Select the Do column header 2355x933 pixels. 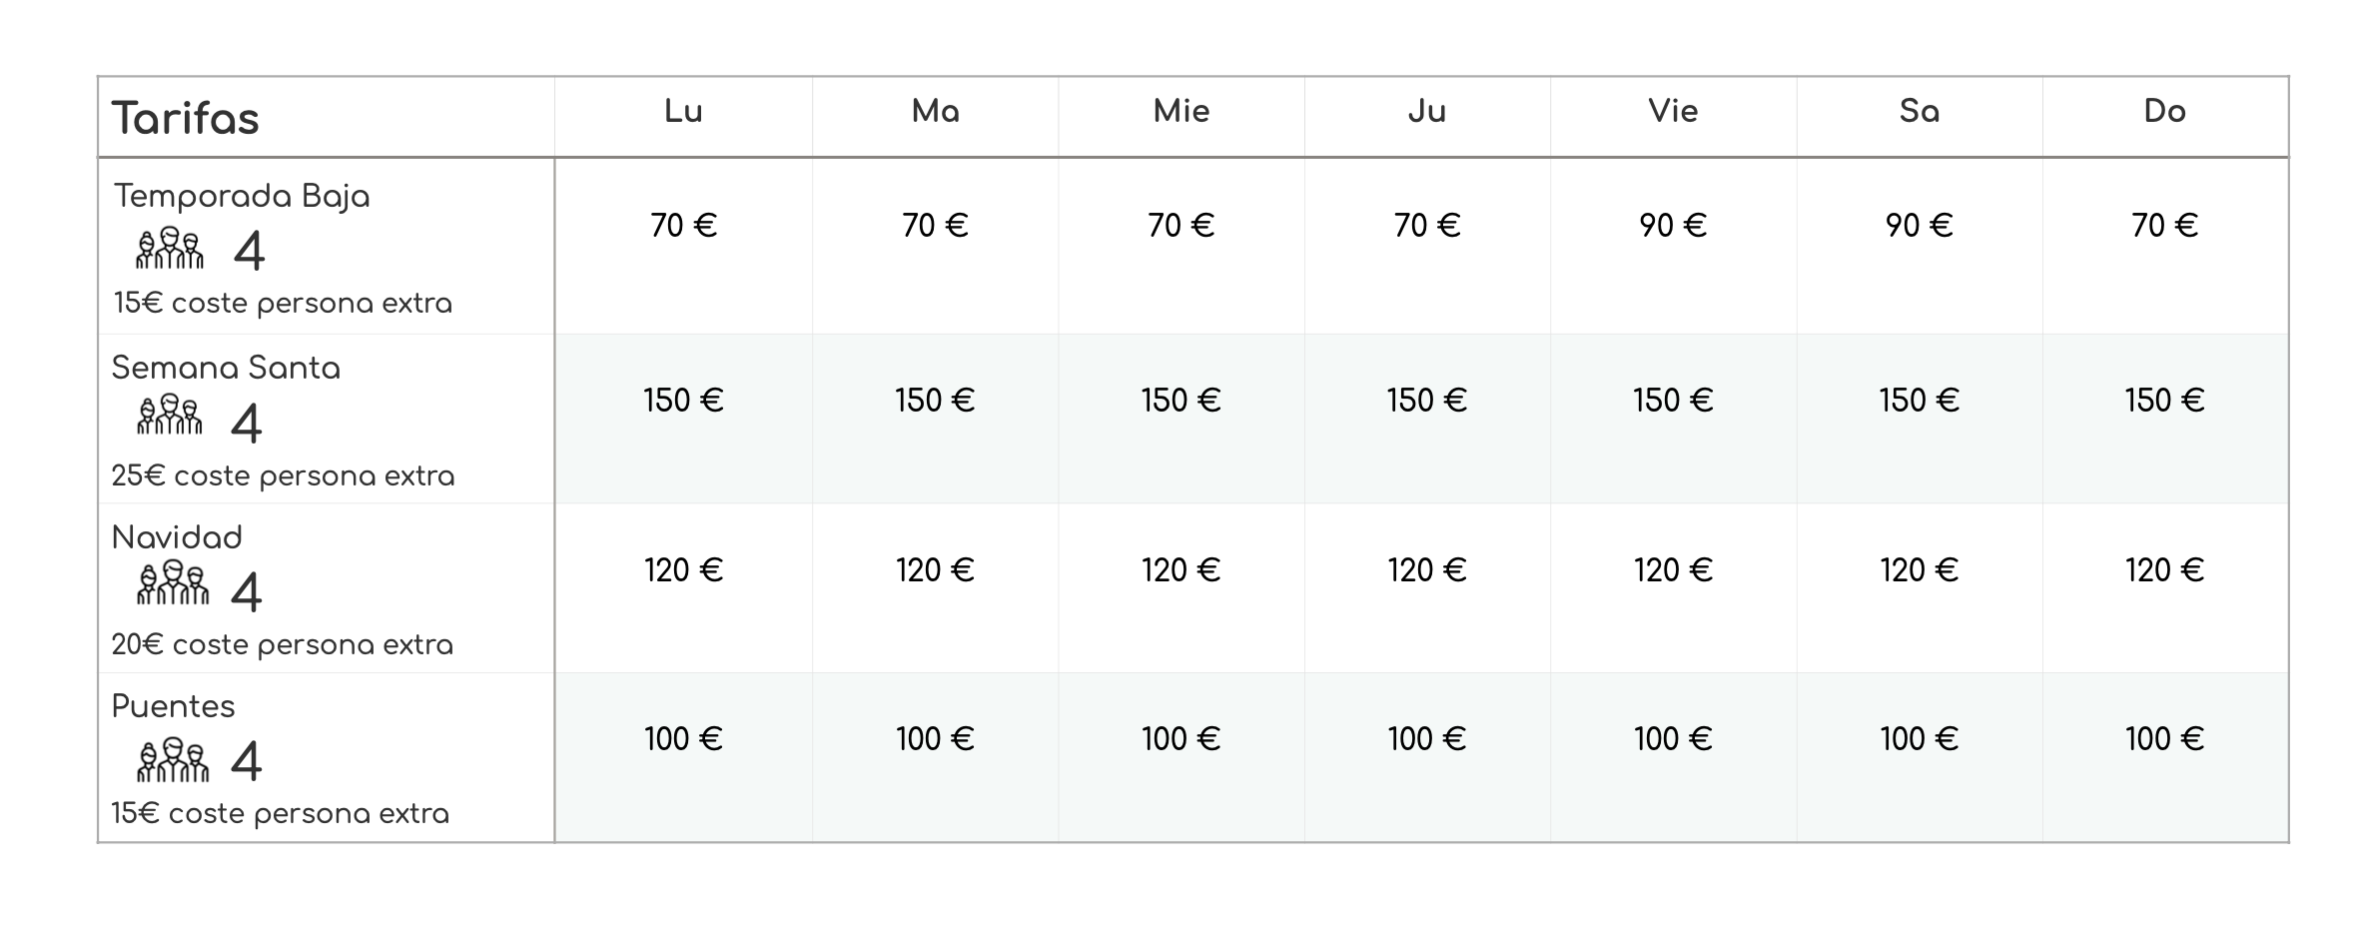2165,111
